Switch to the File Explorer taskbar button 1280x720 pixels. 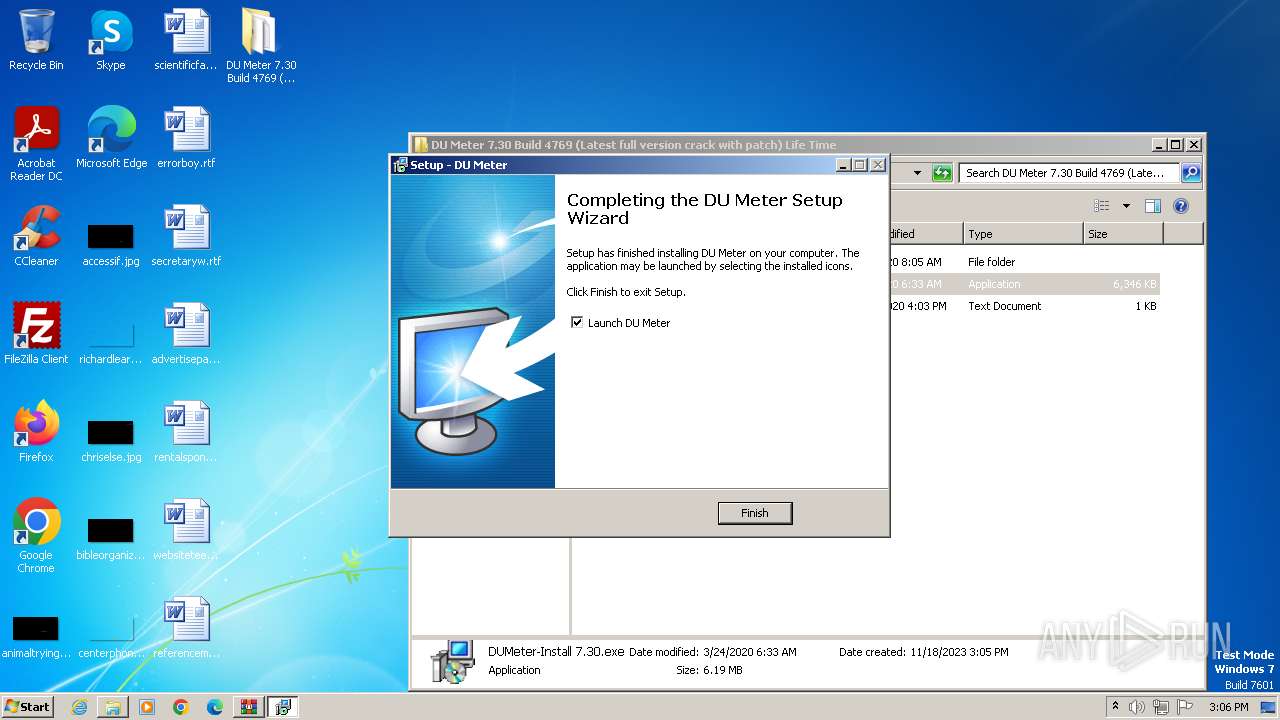coord(113,707)
